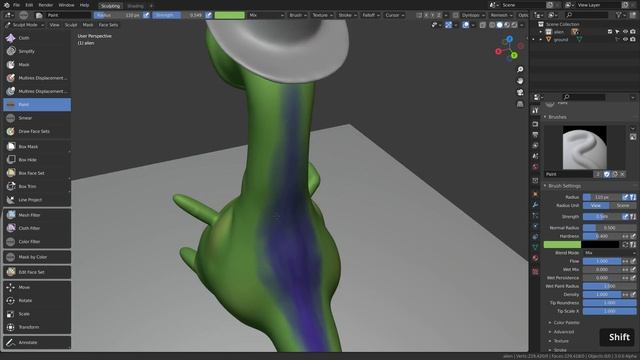Set Radius Unit to Scene
This screenshot has height=360, width=640.
622,206
